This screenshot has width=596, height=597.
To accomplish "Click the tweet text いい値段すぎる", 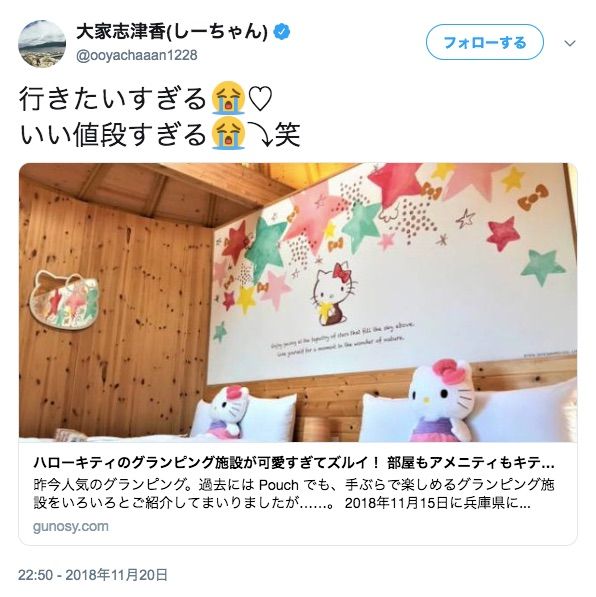I will click(112, 134).
